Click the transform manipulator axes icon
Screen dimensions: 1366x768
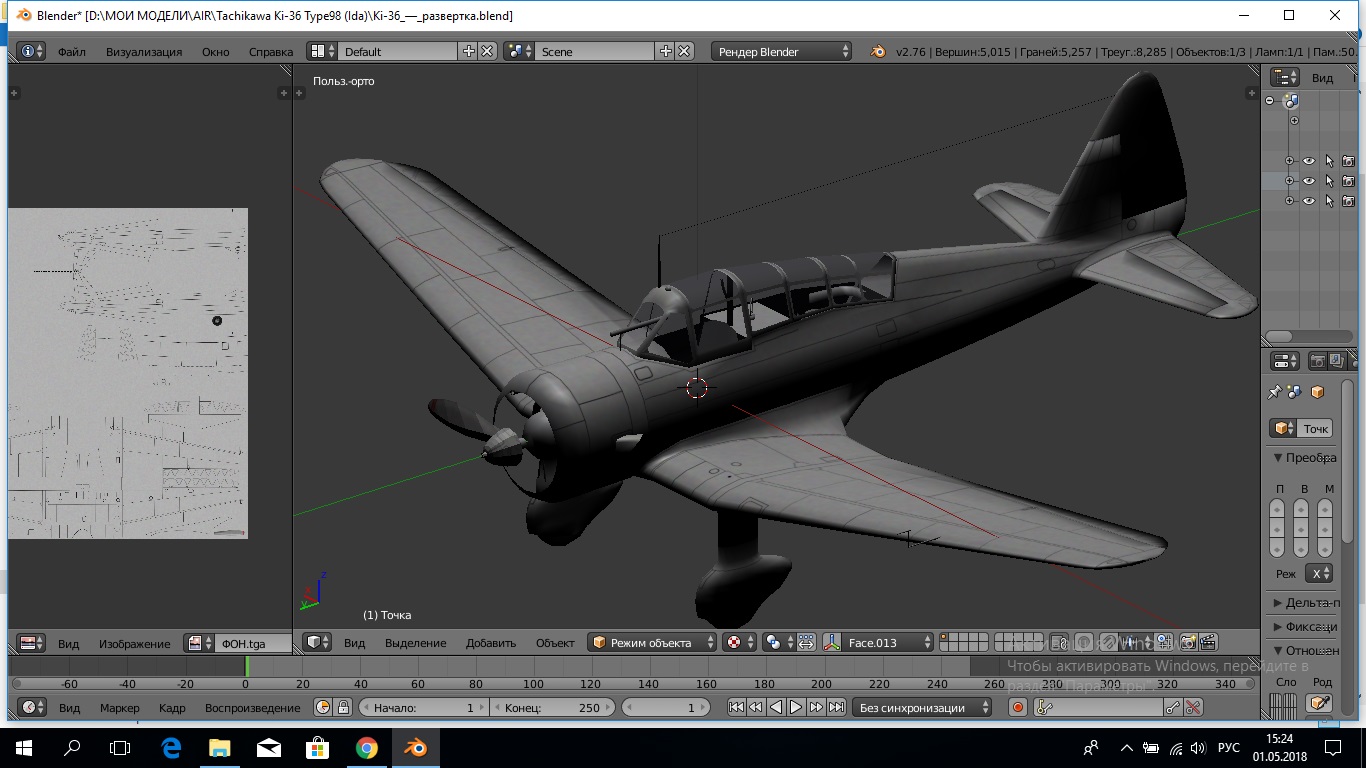(x=831, y=643)
